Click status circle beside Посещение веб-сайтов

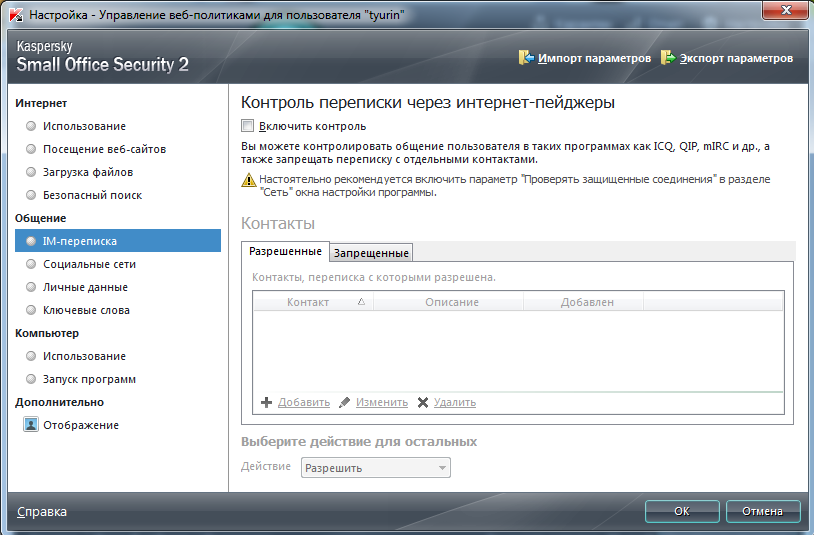[31, 149]
